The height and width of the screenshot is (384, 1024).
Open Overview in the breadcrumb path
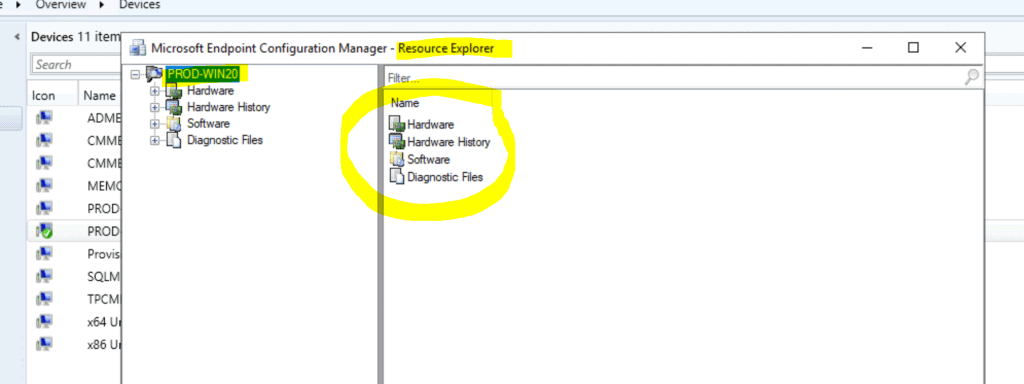pos(61,5)
